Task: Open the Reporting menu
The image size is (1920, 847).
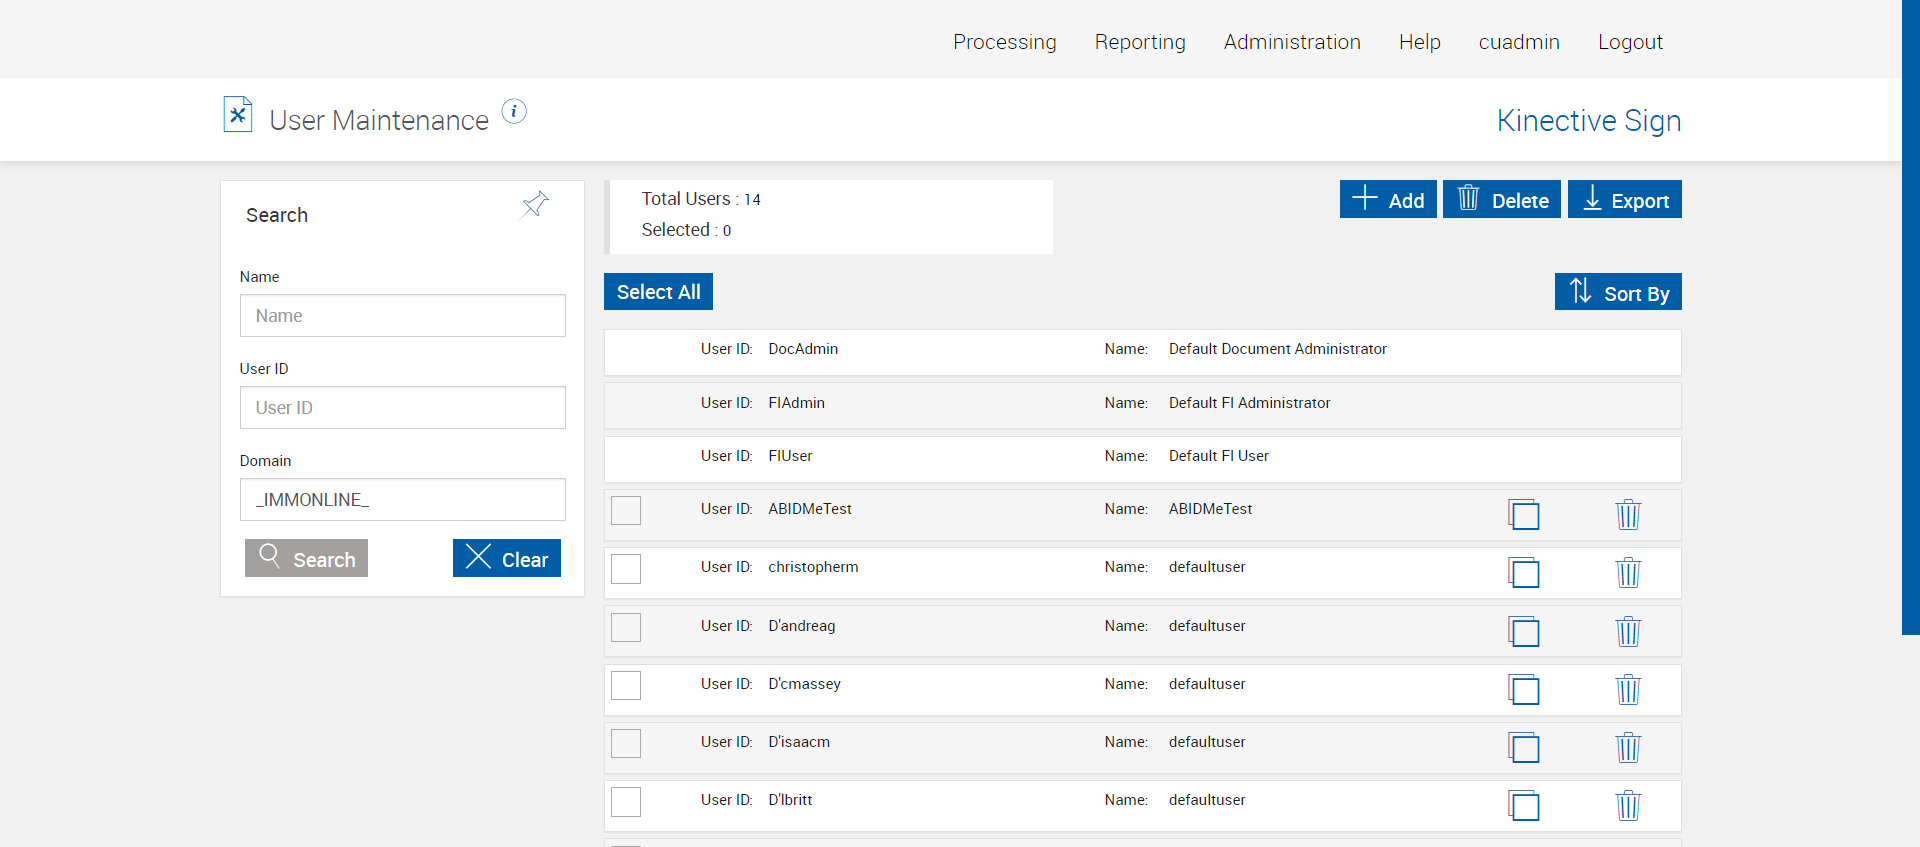Action: click(x=1140, y=42)
